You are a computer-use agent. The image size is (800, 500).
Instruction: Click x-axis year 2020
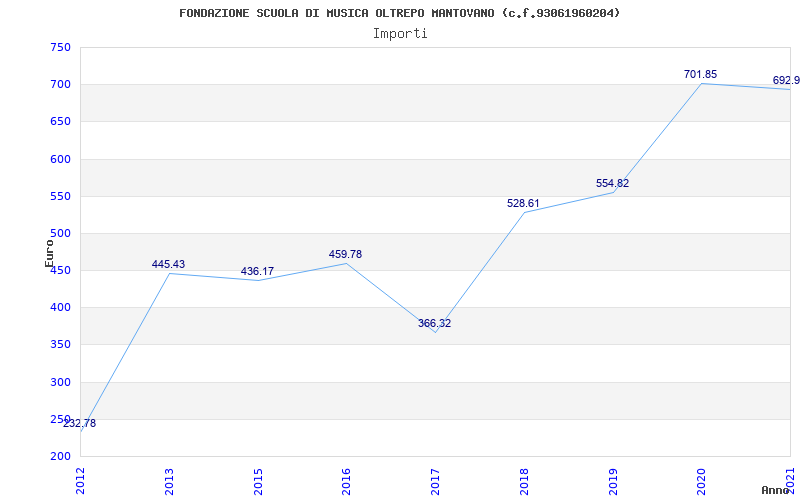702,480
